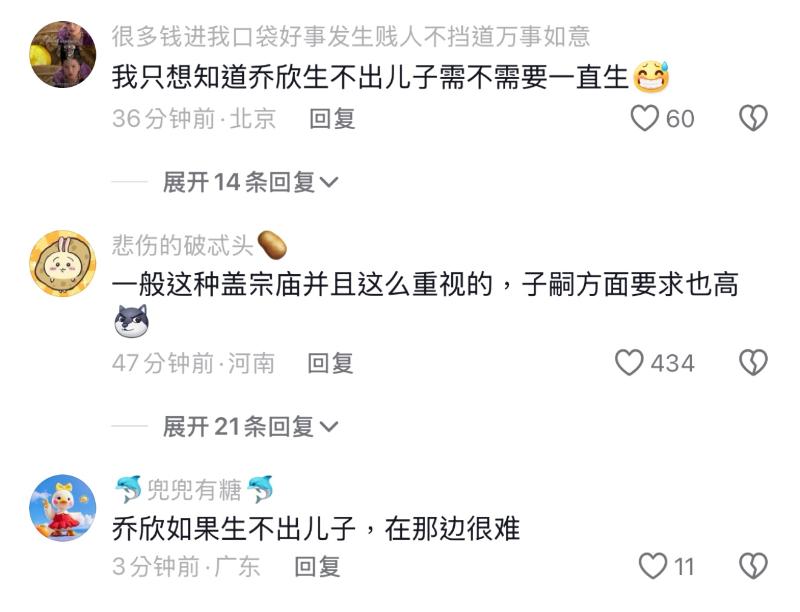Open the rabbit potato avatar profile
Image resolution: width=800 pixels, height=612 pixels.
pos(63,264)
